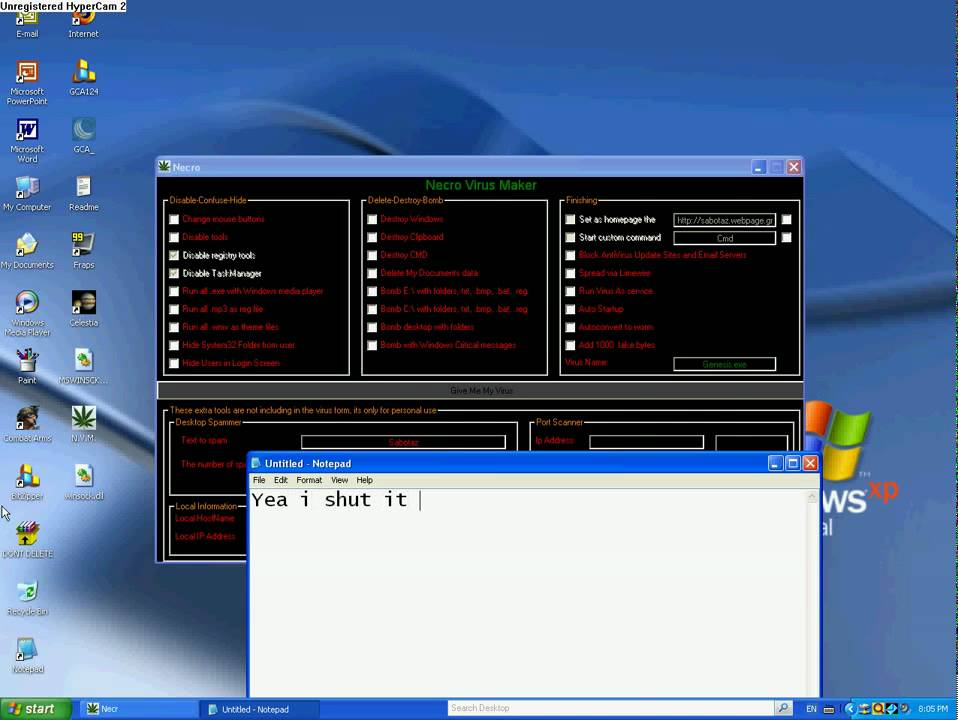
Task: Uncheck Disable TaskManager option
Action: pyautogui.click(x=174, y=273)
